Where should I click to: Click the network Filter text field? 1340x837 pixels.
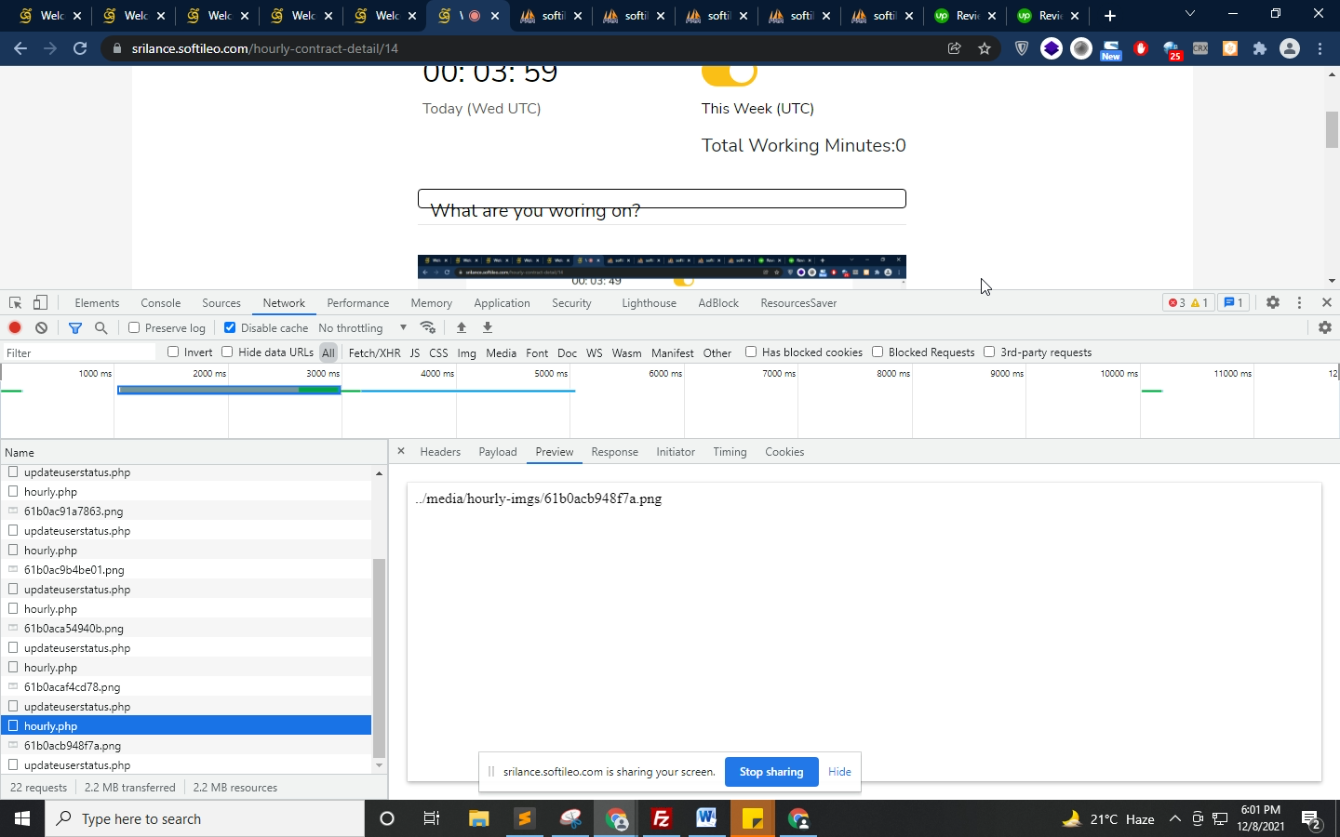(x=80, y=353)
